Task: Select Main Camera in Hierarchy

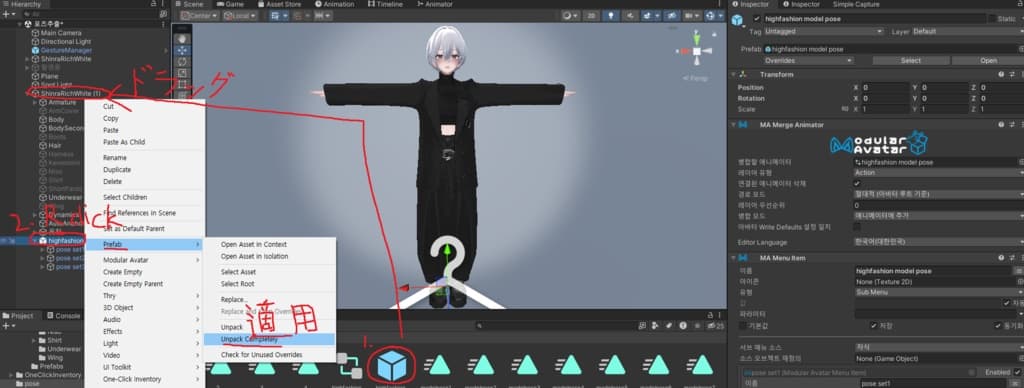Action: [x=61, y=33]
